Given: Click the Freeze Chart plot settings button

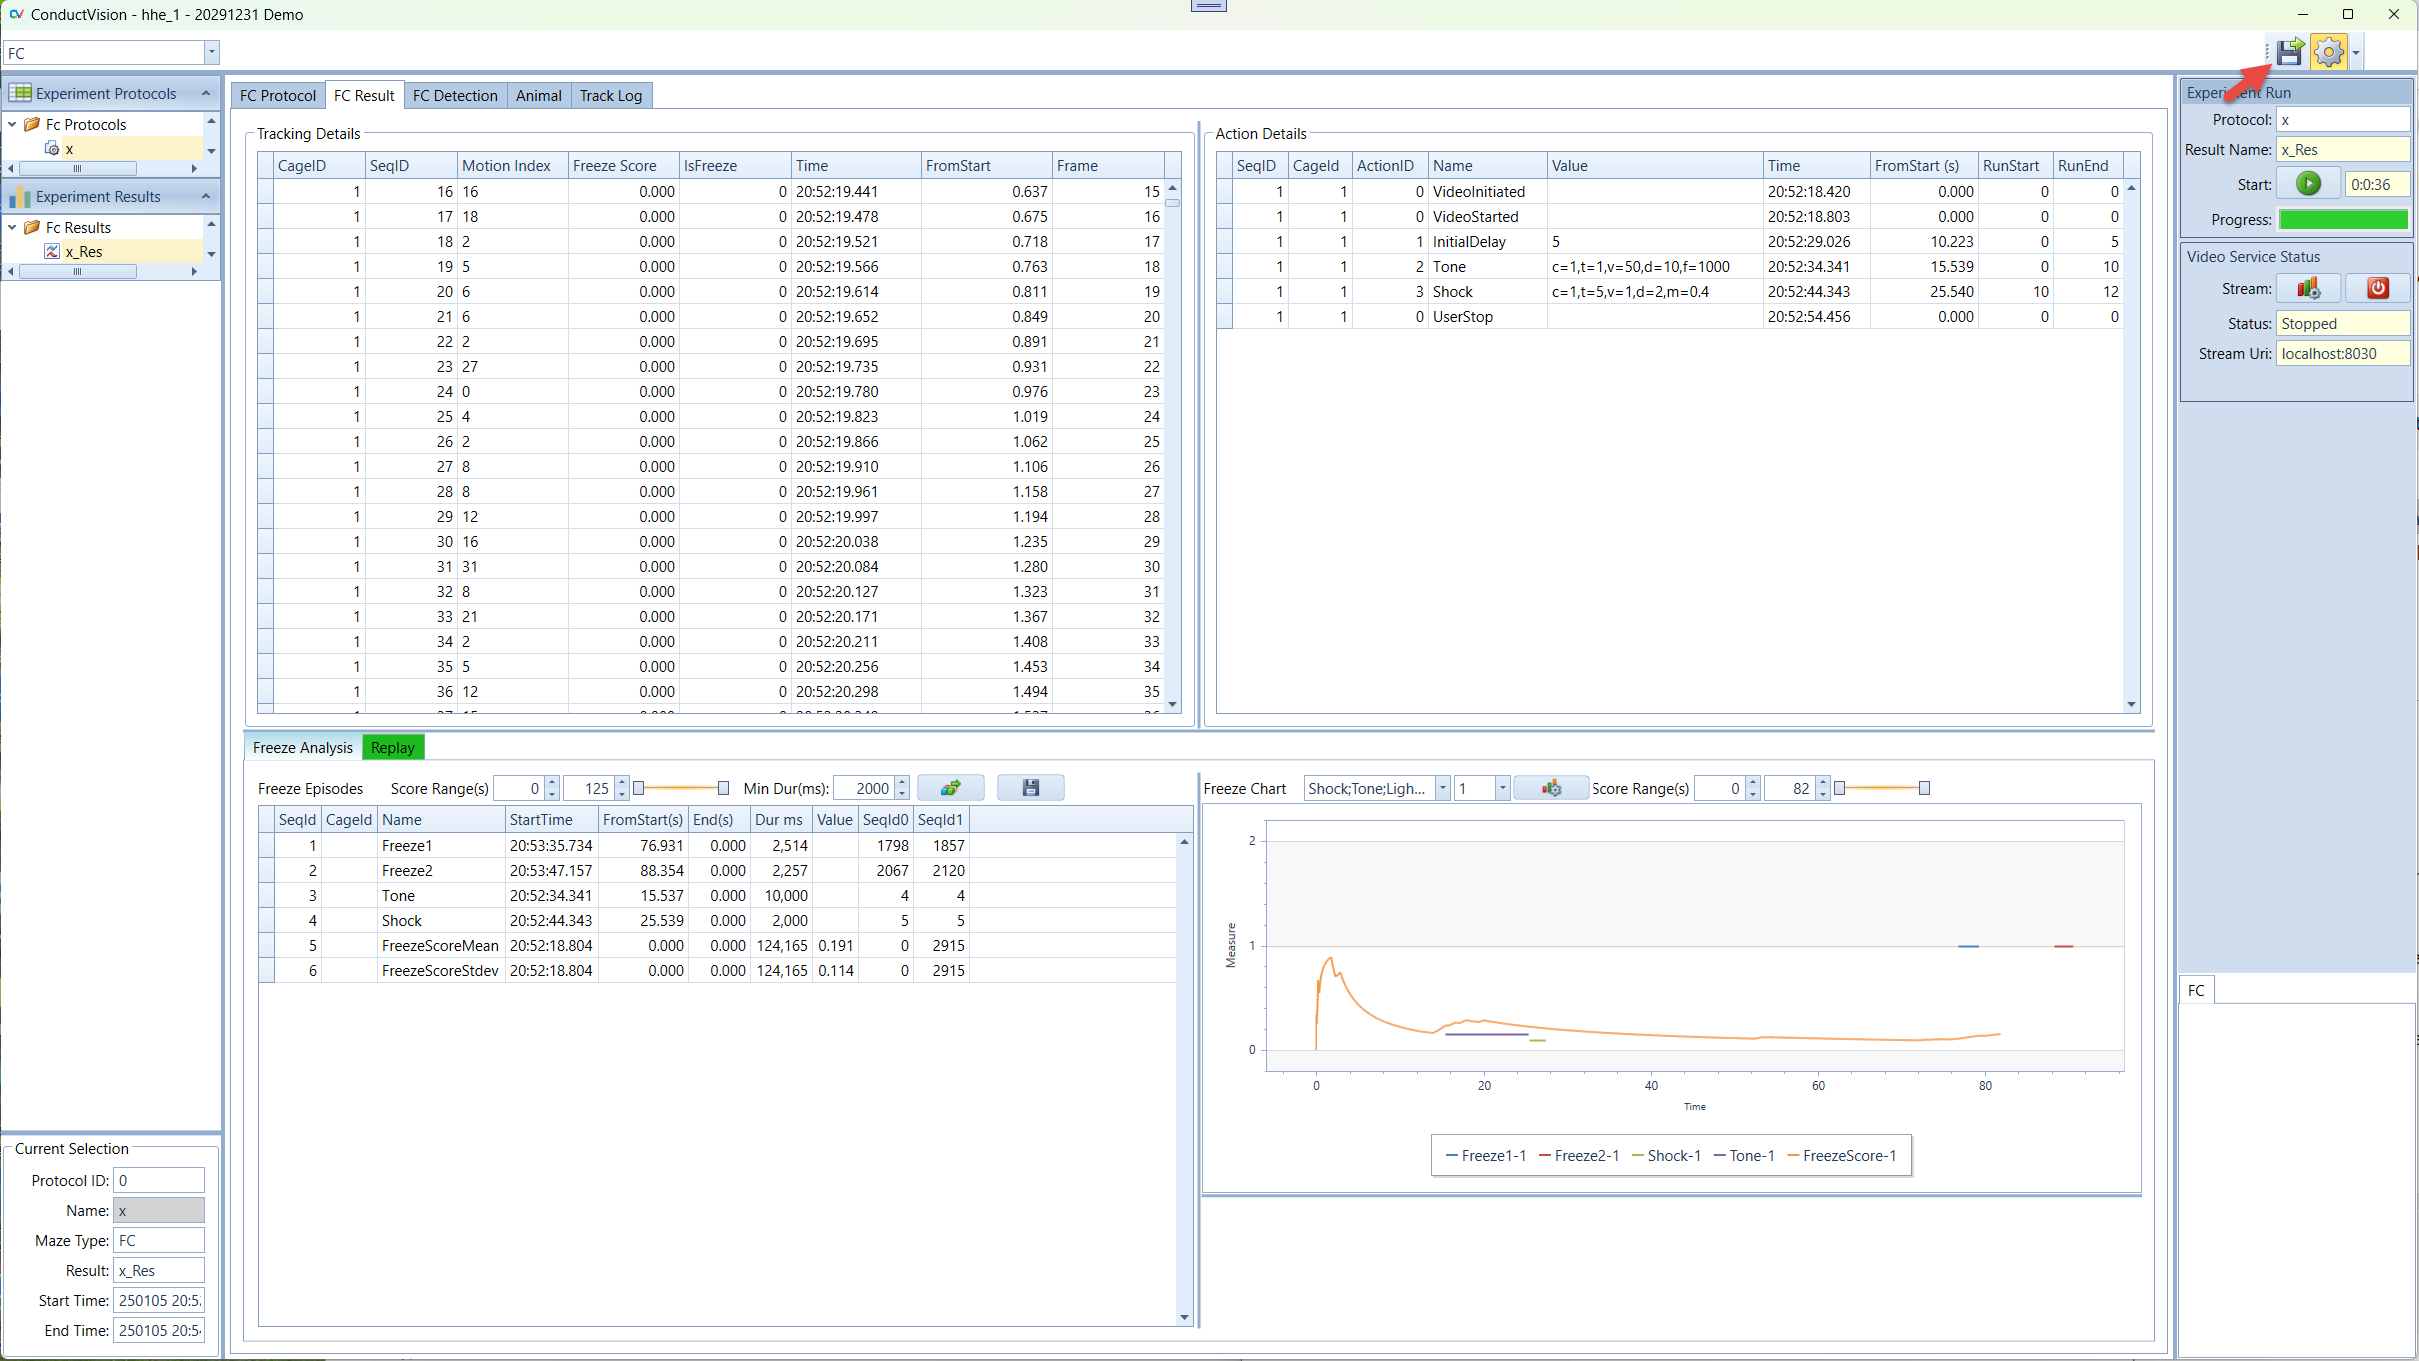Looking at the screenshot, I should (1550, 788).
